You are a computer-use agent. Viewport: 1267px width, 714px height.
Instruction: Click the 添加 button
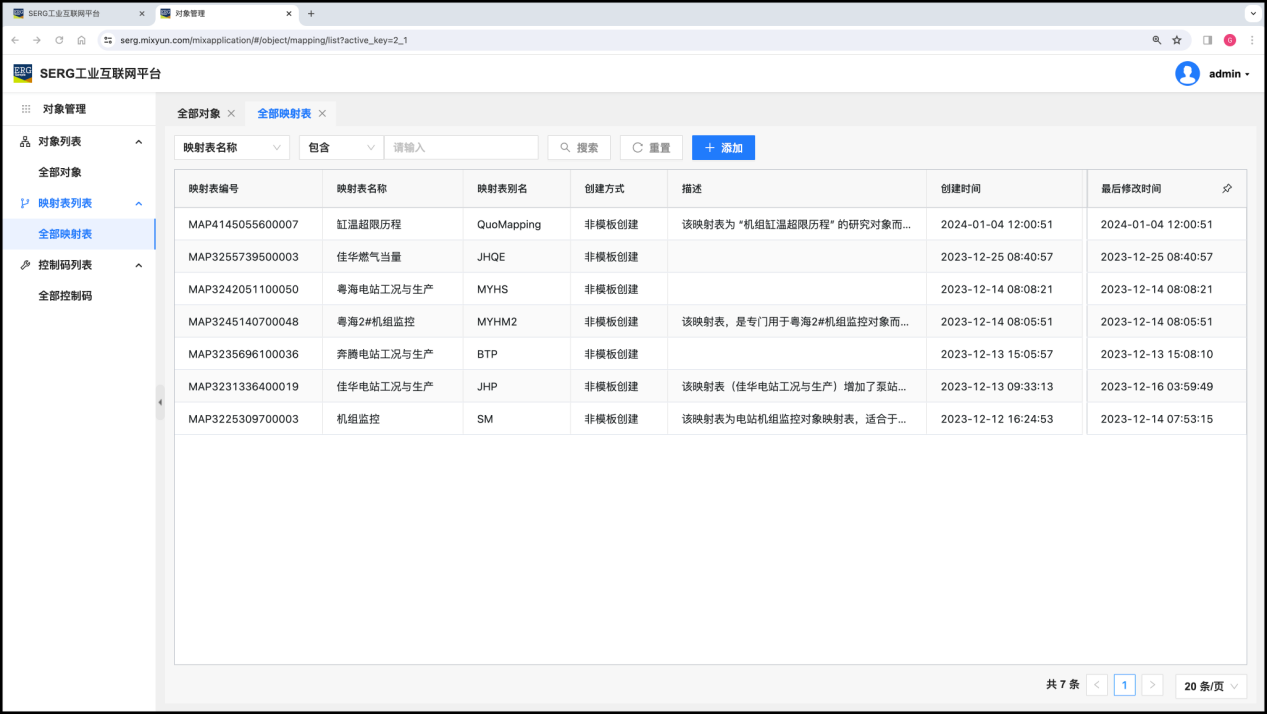pyautogui.click(x=723, y=148)
